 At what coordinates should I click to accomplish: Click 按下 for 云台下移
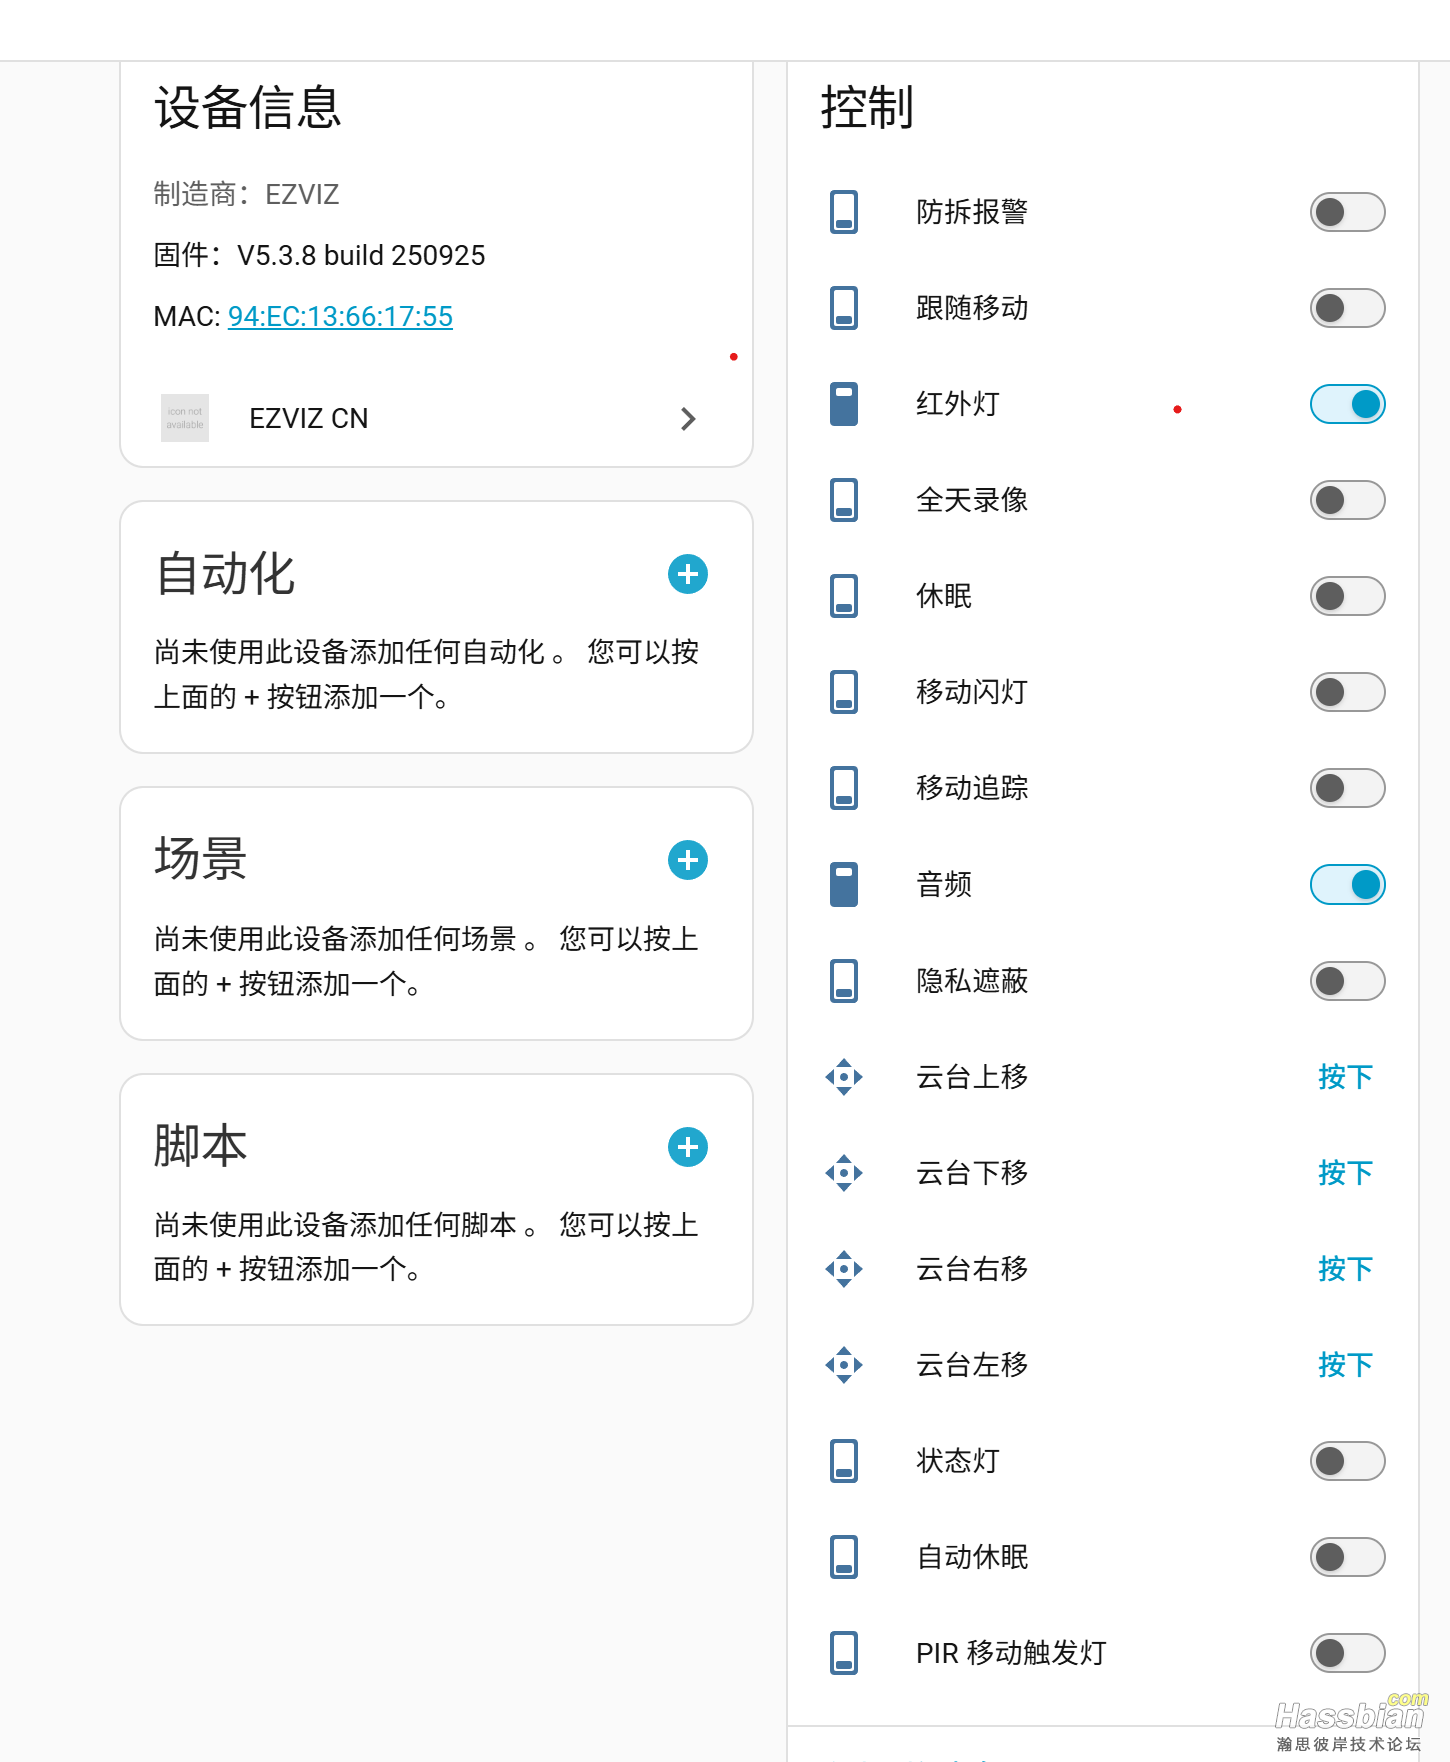point(1345,1173)
